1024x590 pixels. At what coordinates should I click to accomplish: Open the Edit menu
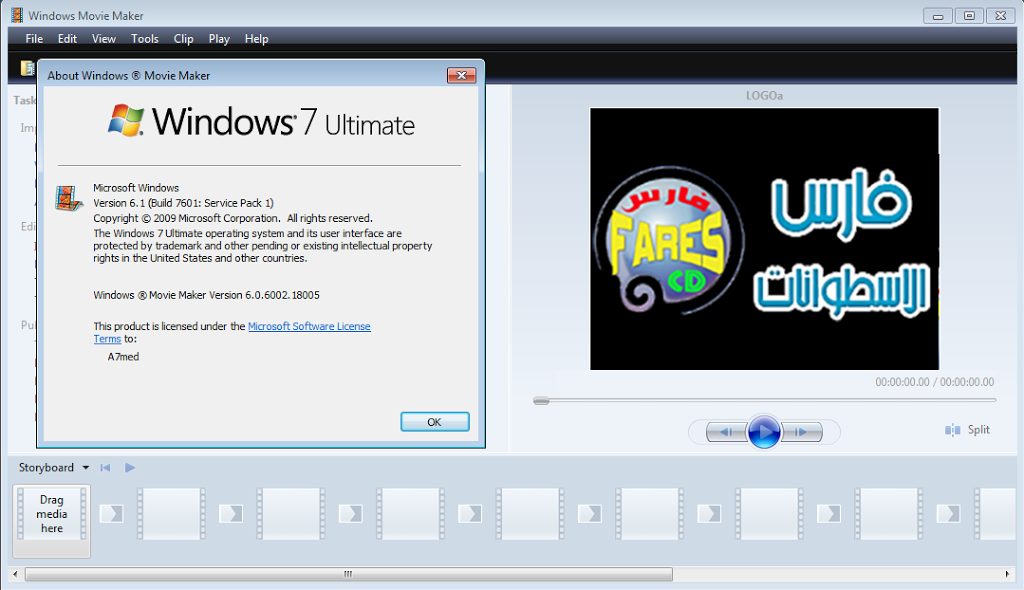point(67,39)
